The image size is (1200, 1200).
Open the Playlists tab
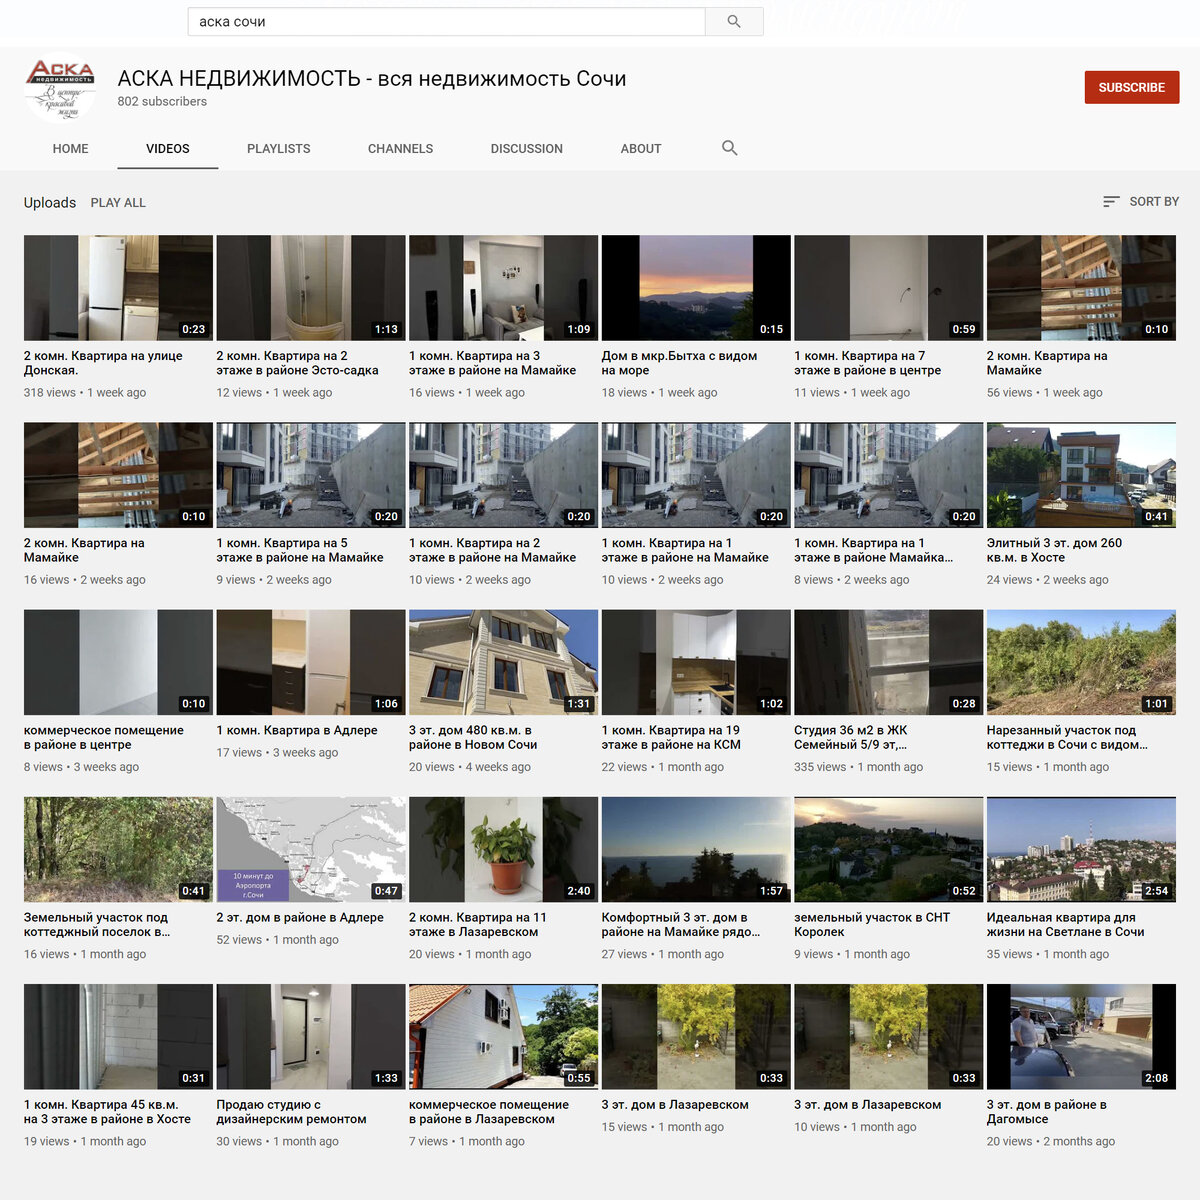pos(279,149)
